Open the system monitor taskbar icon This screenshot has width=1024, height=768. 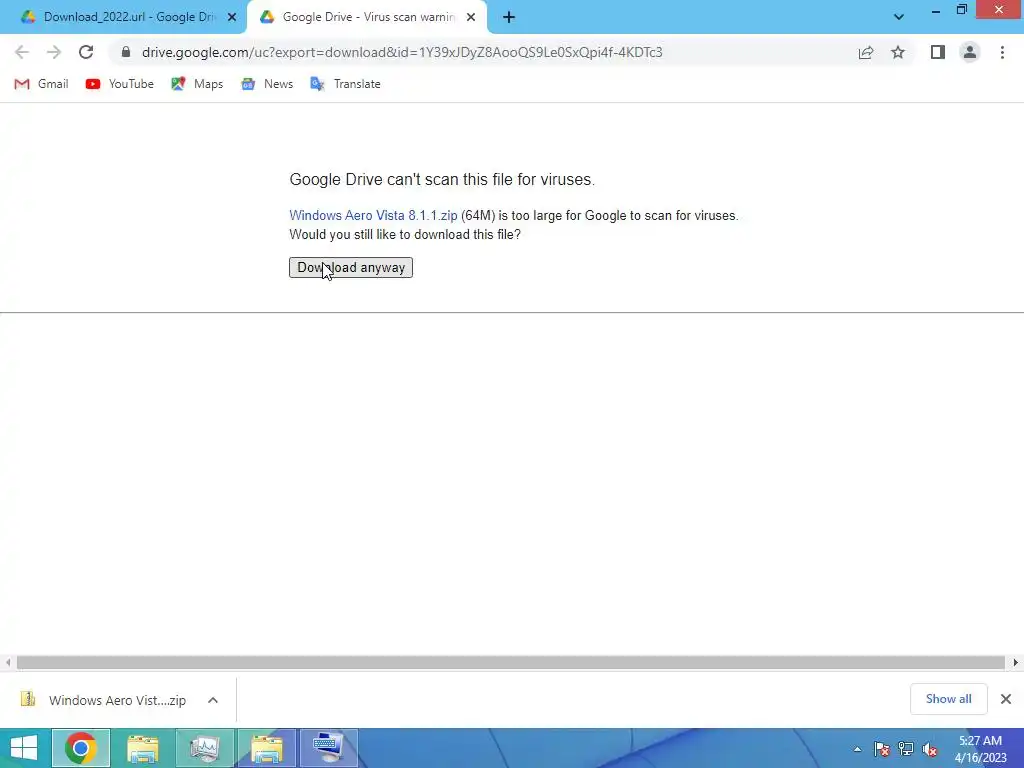coord(204,748)
